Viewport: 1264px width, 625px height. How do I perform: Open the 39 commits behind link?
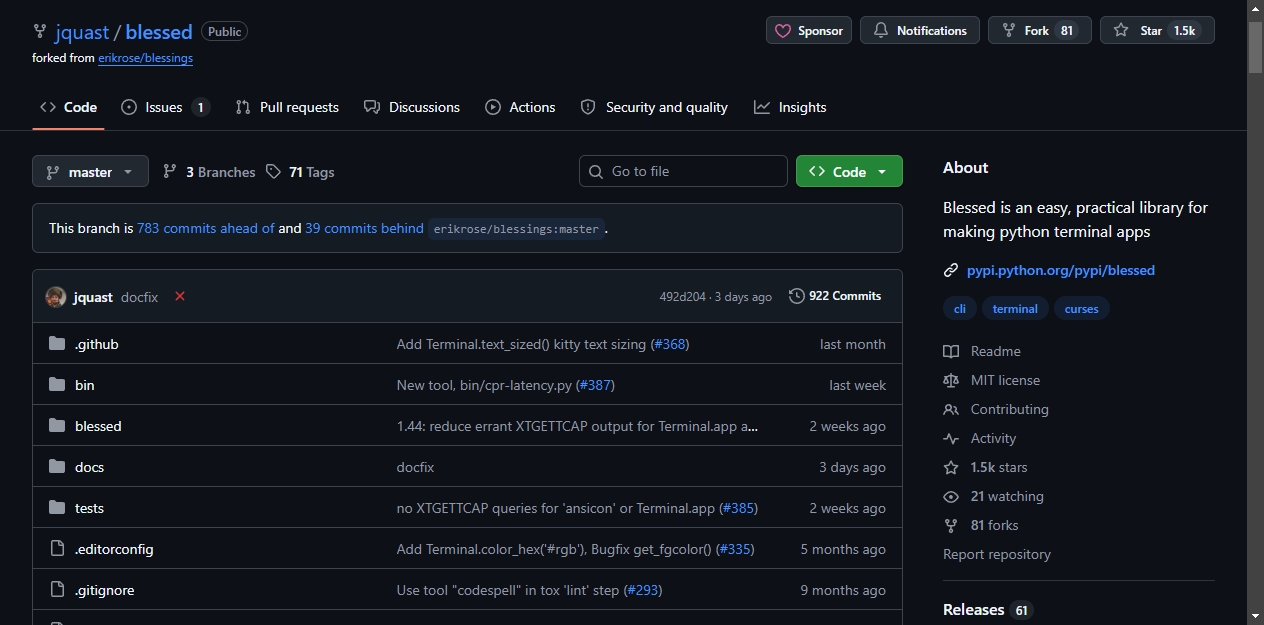coord(364,228)
